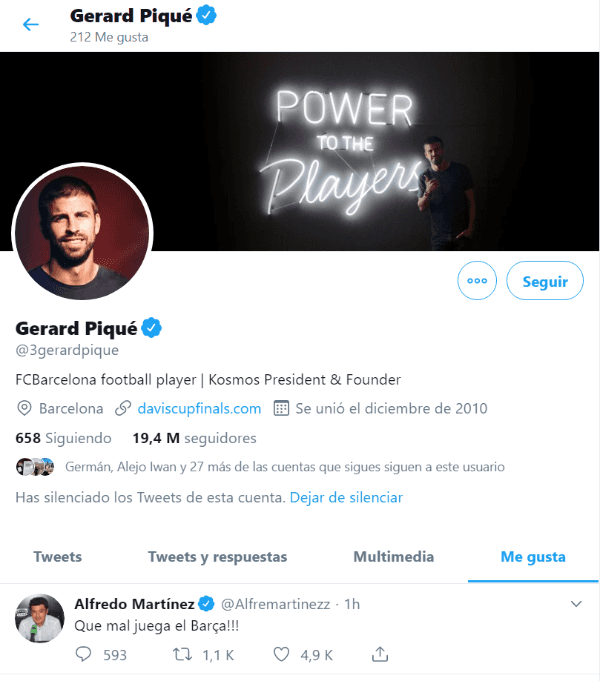Click Alfredo Martínez's avatar thumbnail
Screen dimensions: 600x681
click(x=40, y=619)
